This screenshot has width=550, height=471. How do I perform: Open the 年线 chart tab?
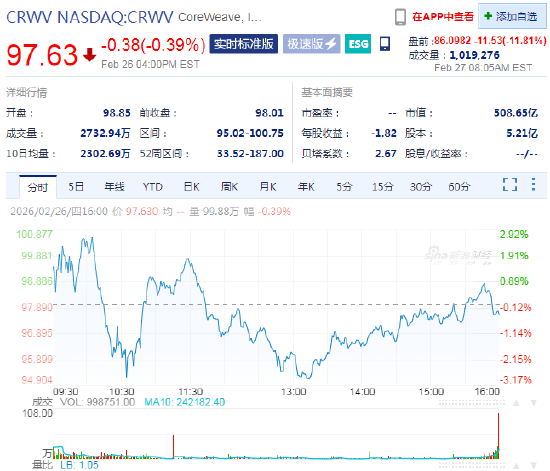[x=114, y=187]
